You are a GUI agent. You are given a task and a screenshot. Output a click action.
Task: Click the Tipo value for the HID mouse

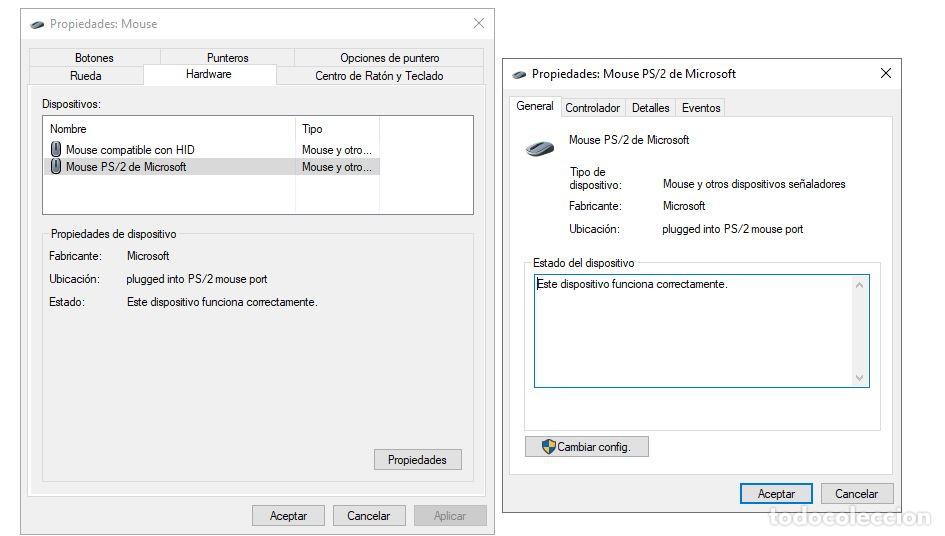pos(337,150)
